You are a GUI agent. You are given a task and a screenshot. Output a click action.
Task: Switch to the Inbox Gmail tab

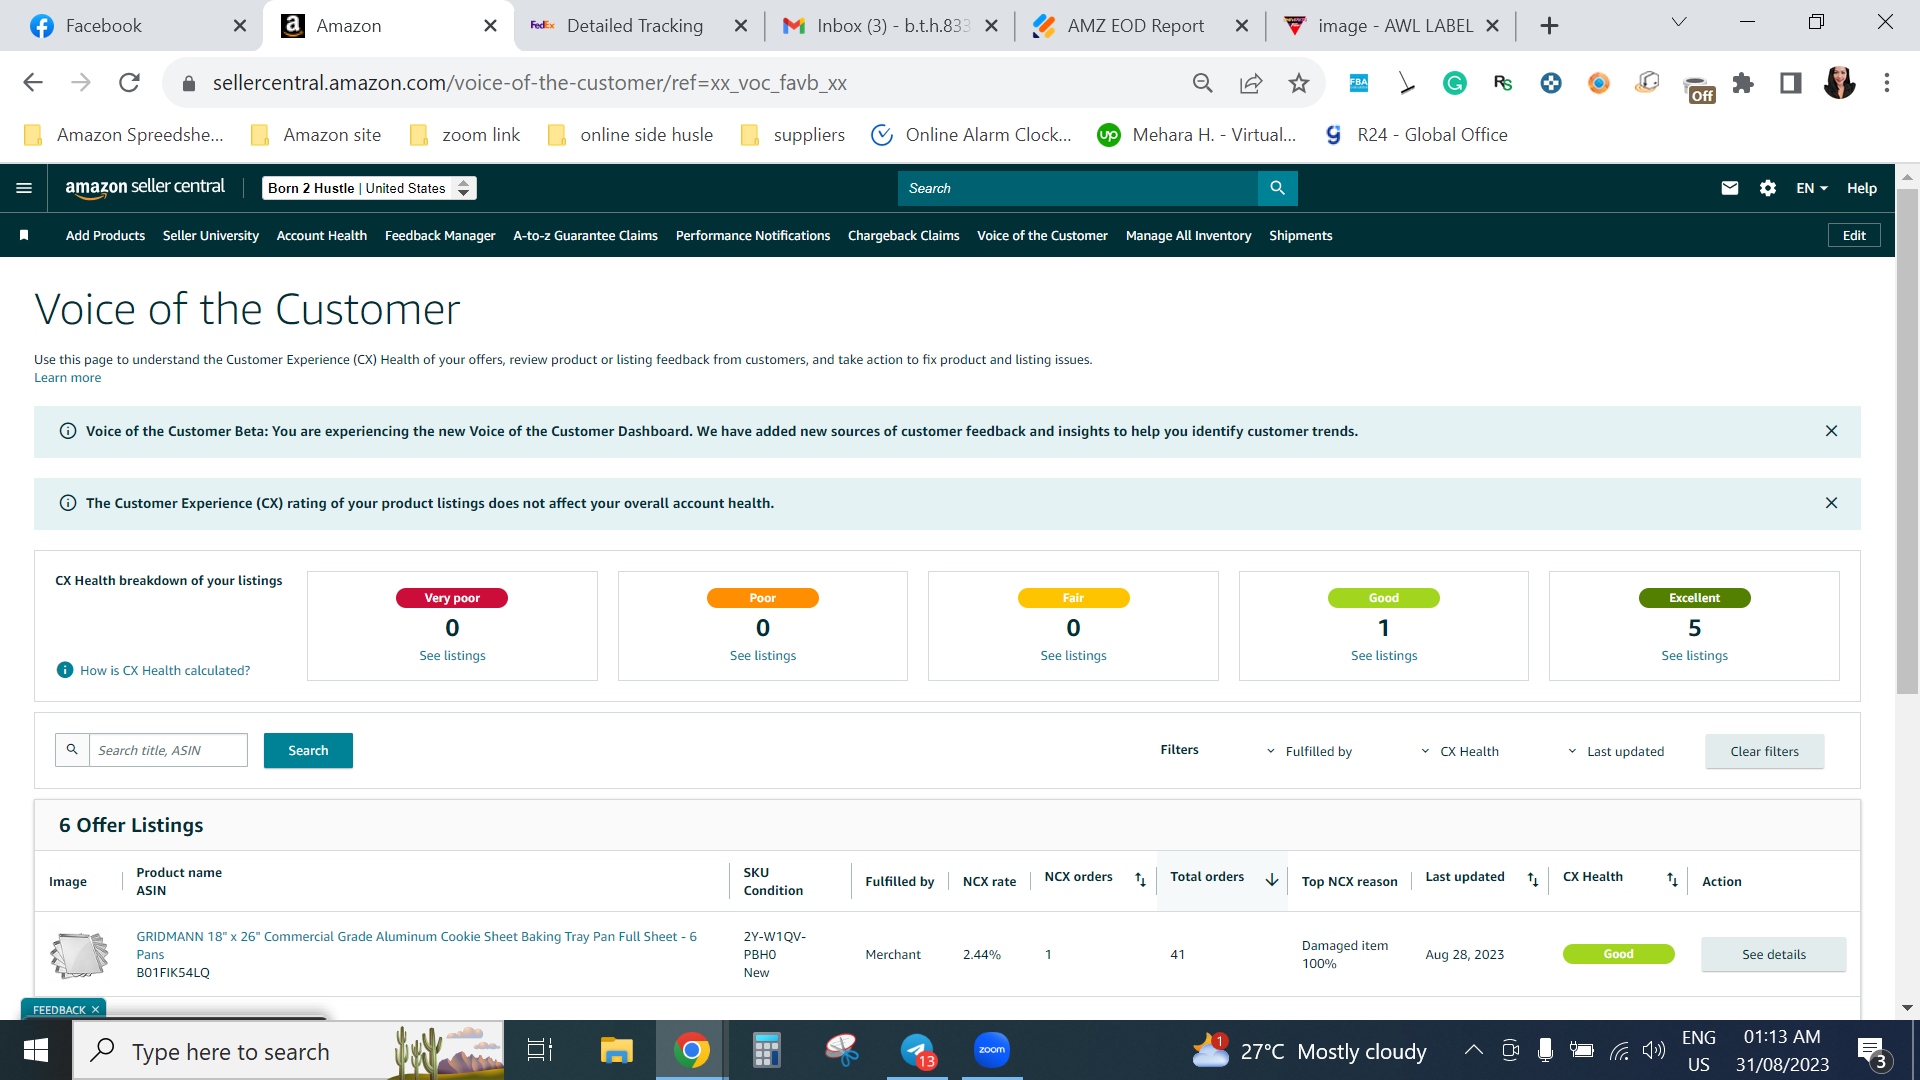[x=892, y=26]
